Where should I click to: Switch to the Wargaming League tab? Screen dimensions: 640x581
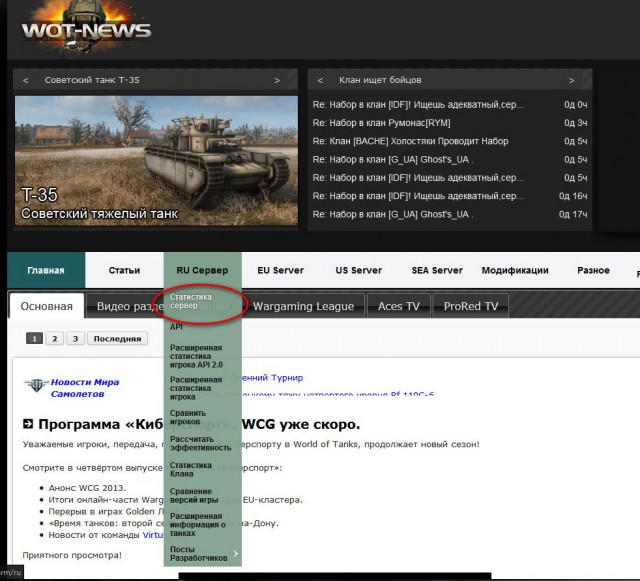pos(303,306)
